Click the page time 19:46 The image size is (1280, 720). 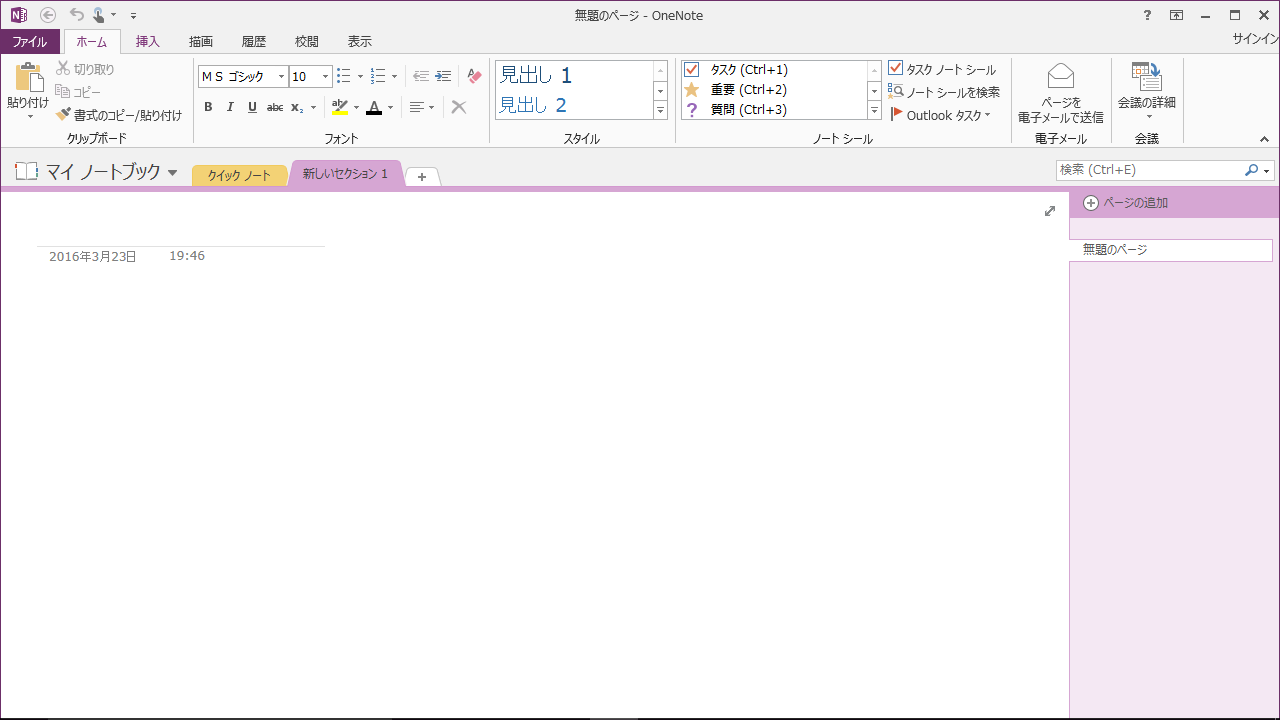[x=187, y=256]
